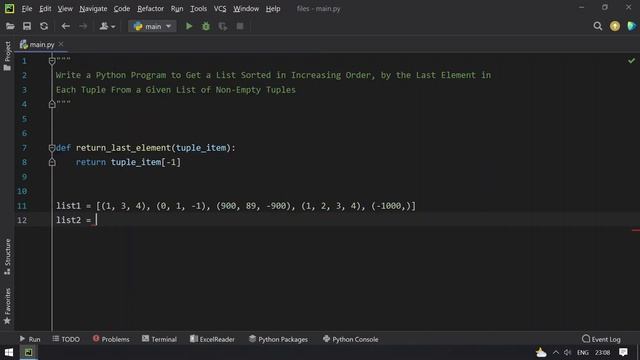Open the Windows Start menu
Image resolution: width=640 pixels, height=360 pixels.
pos(9,352)
